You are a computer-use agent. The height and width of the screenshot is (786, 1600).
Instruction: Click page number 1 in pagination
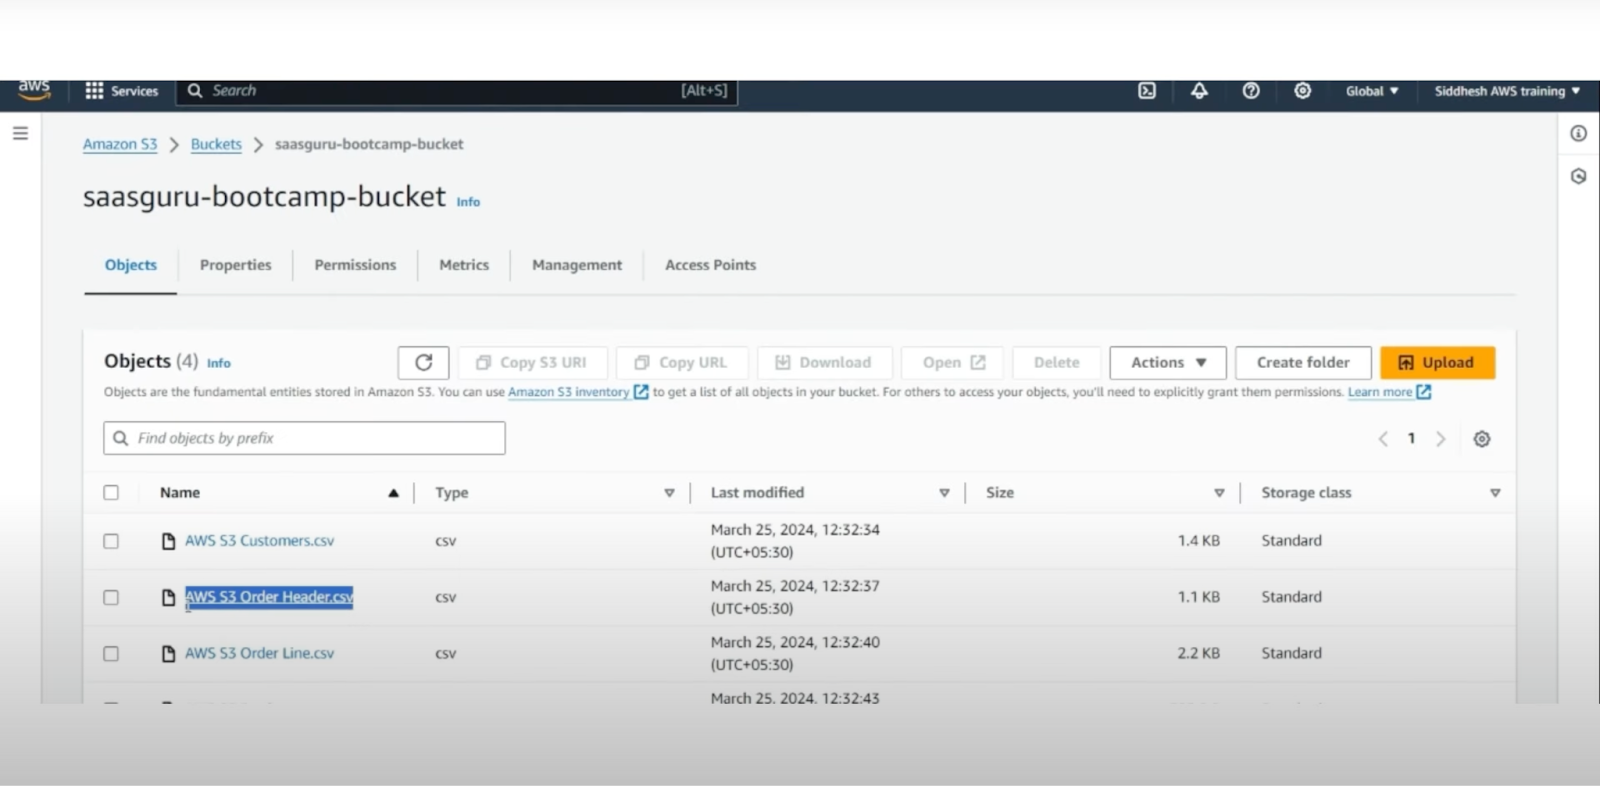point(1411,438)
